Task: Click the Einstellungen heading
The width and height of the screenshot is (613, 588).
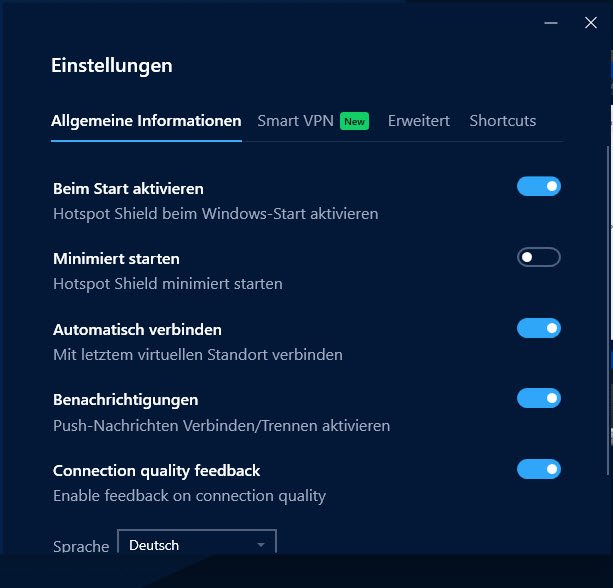Action: pos(112,66)
